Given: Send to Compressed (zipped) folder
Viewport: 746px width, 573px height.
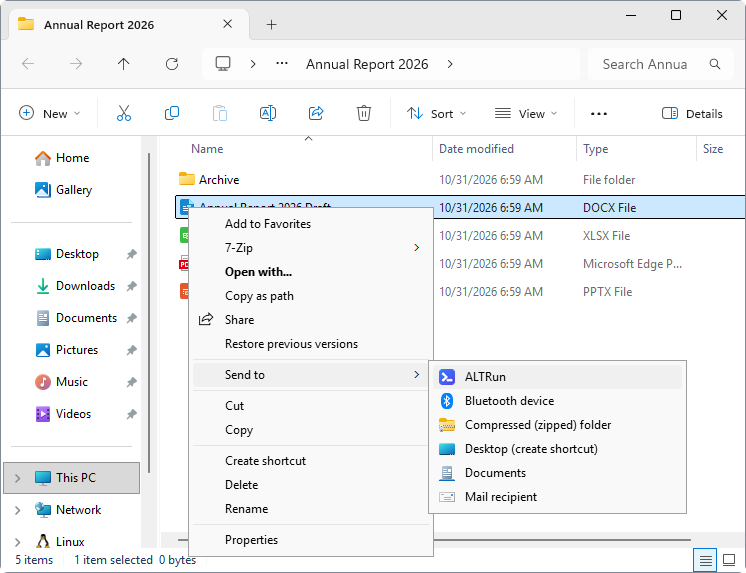Looking at the screenshot, I should point(557,425).
